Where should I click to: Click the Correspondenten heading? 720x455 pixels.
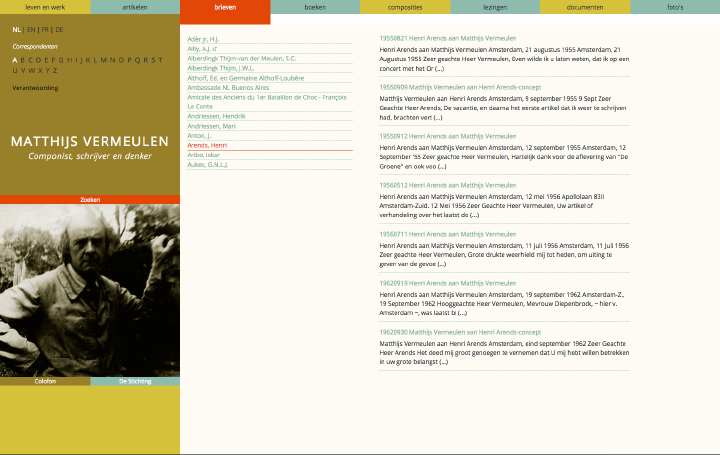(35, 47)
